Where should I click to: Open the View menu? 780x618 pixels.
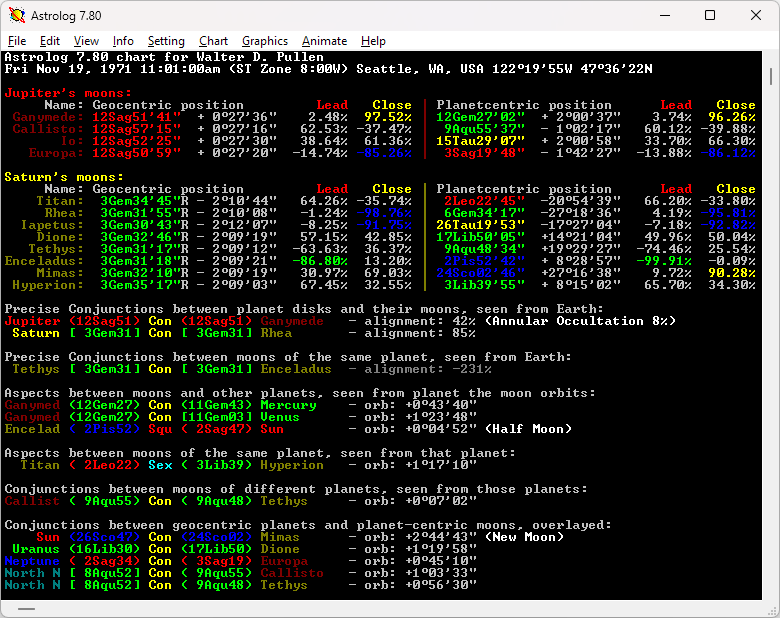click(86, 41)
